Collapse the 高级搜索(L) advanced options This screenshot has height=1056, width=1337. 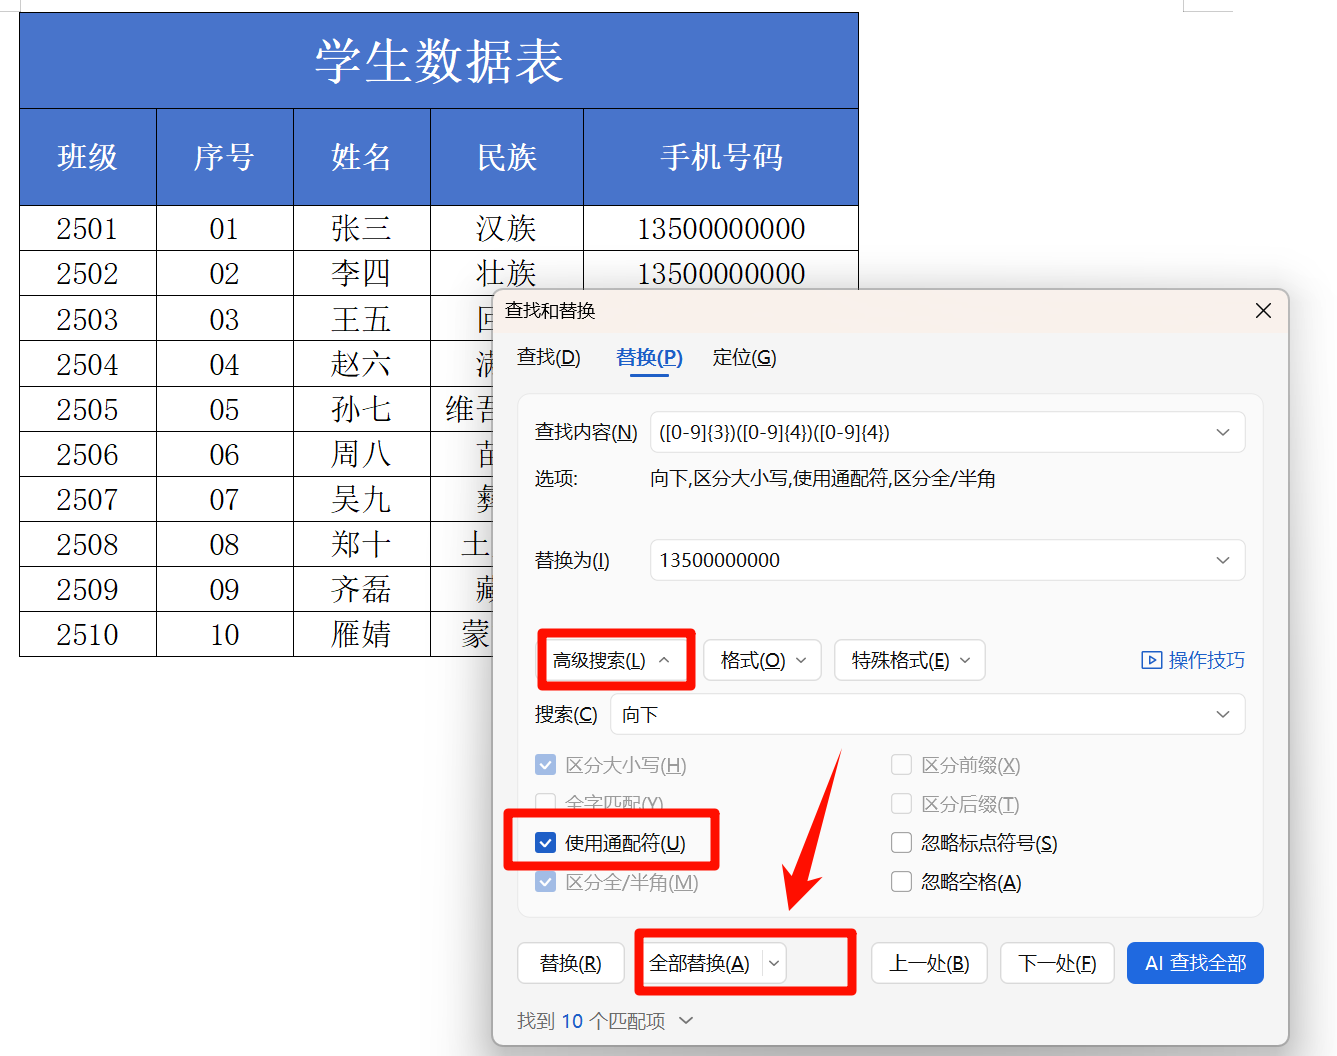pos(616,660)
